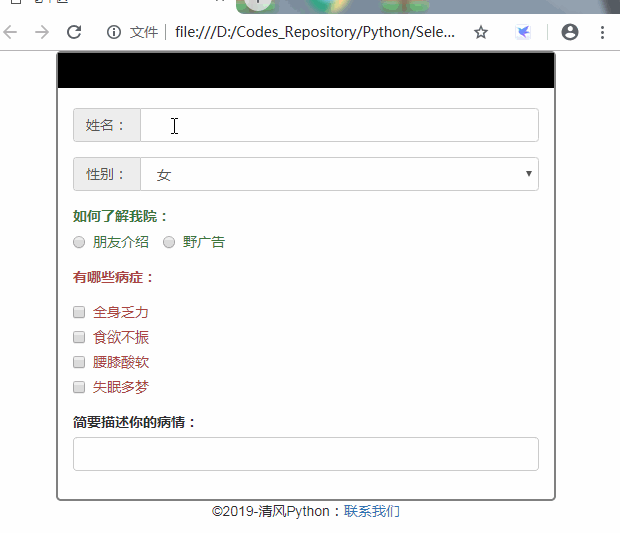This screenshot has width=620, height=533.
Task: Click the 姓名： label
Action: (x=105, y=125)
